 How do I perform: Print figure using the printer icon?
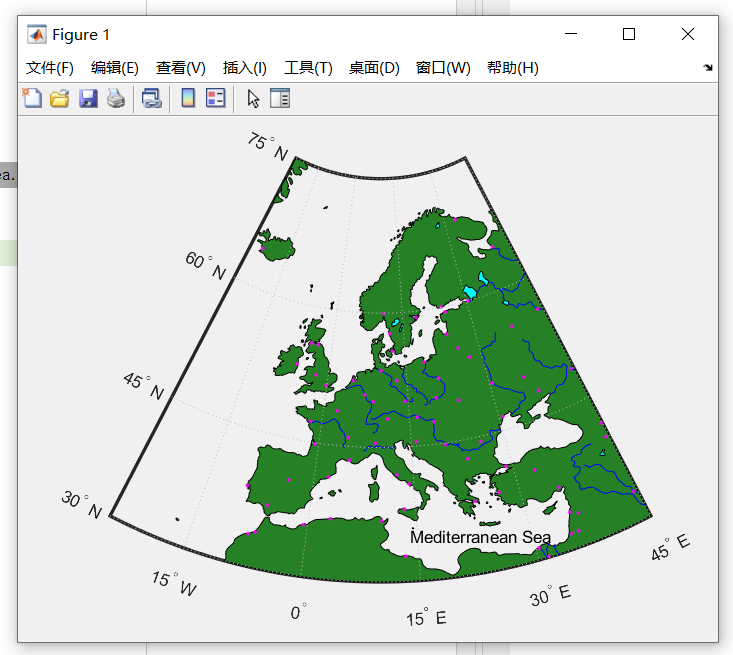pyautogui.click(x=115, y=98)
